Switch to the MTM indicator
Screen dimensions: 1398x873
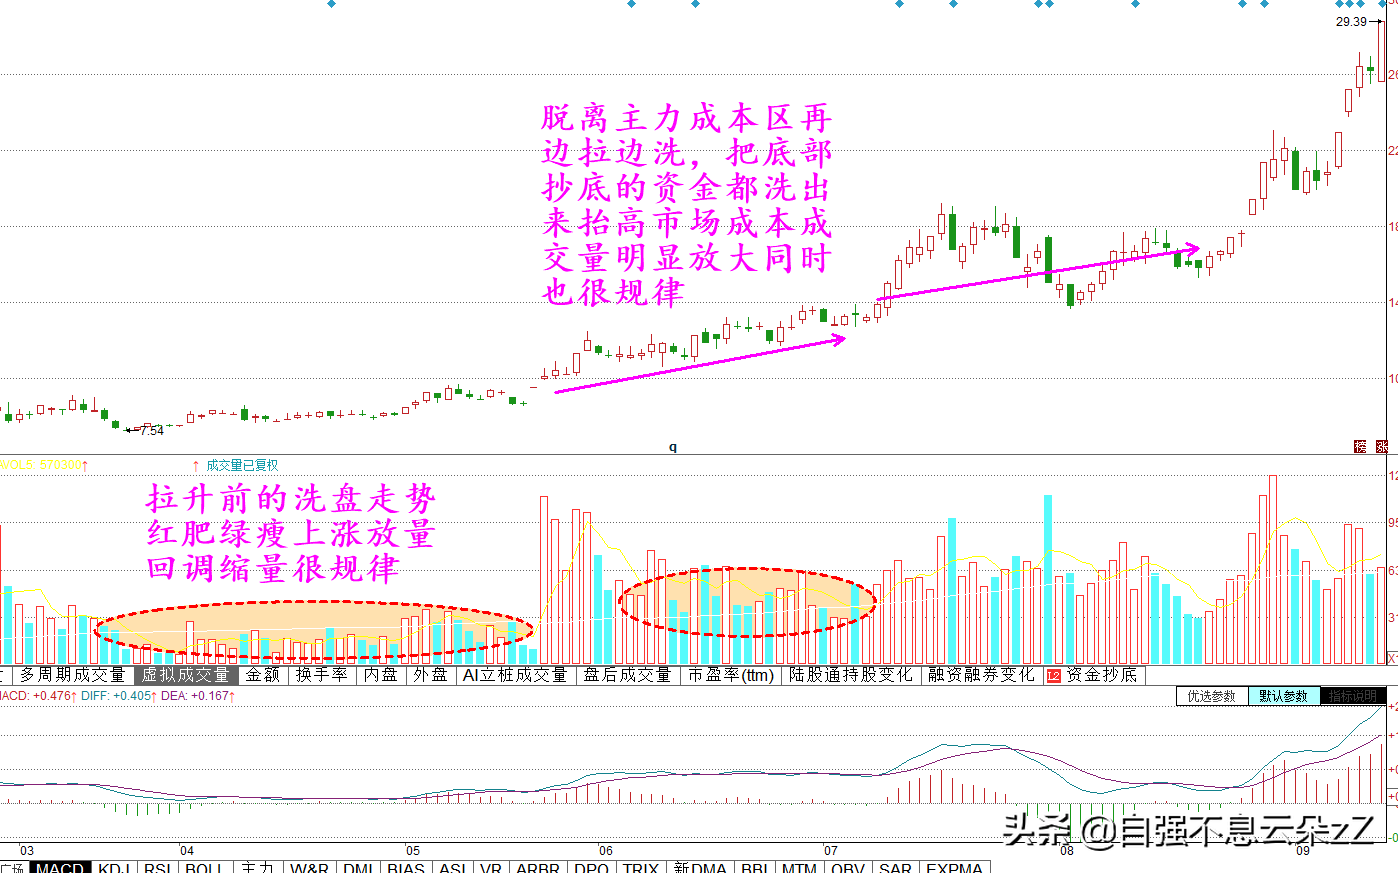799,867
